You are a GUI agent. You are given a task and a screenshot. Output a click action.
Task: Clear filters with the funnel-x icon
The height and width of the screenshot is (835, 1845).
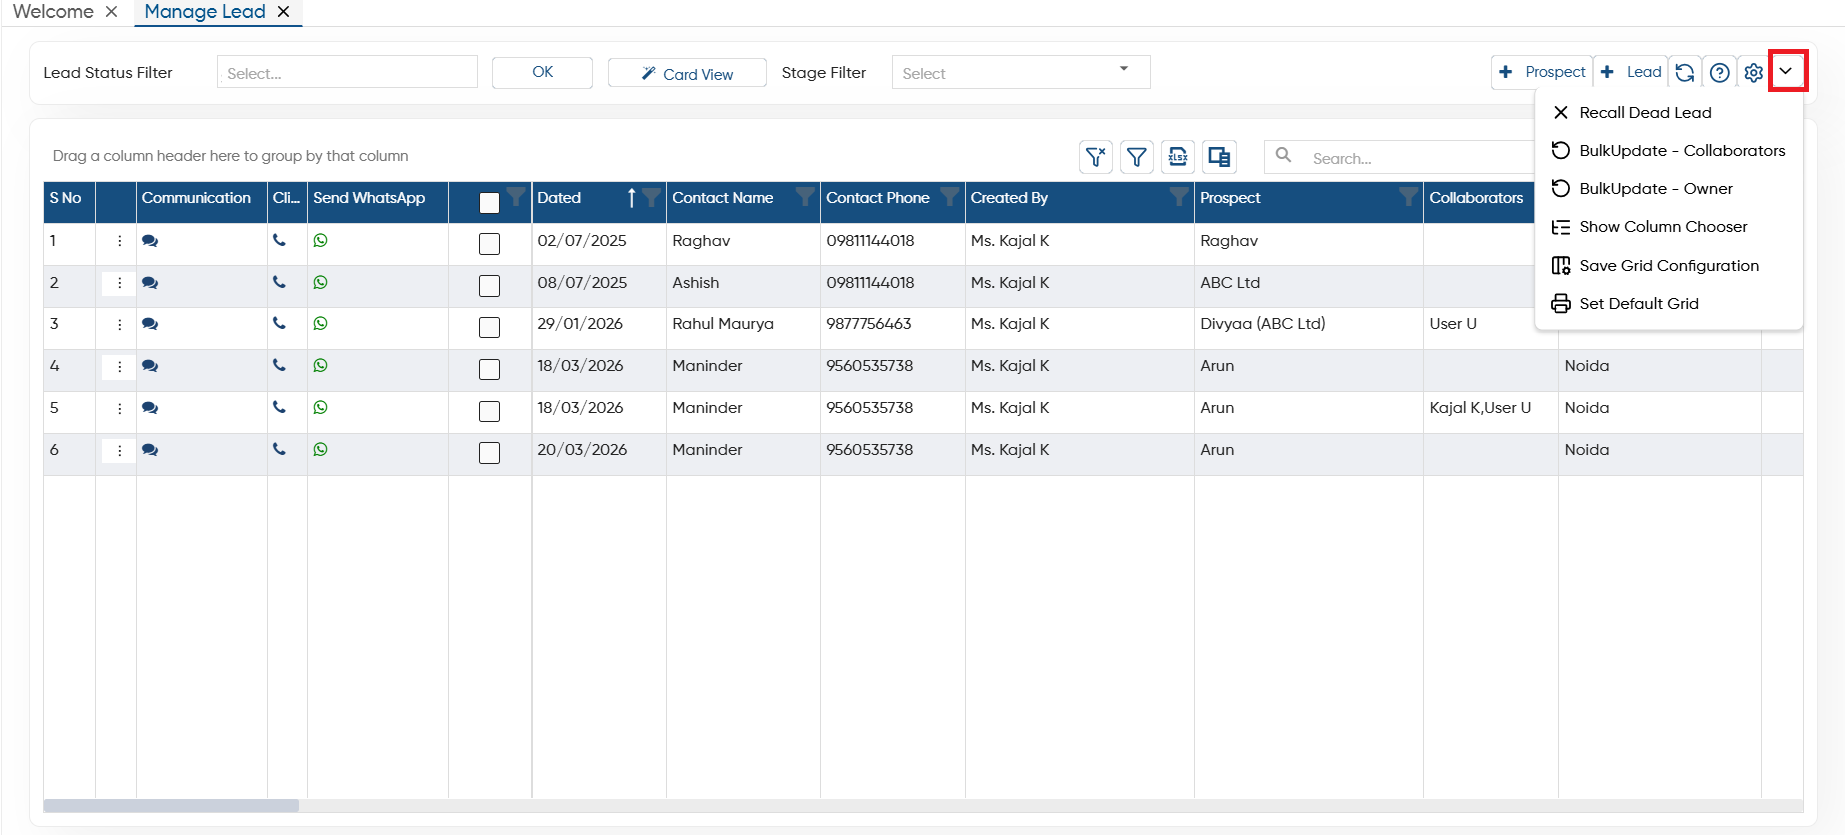[x=1096, y=157]
